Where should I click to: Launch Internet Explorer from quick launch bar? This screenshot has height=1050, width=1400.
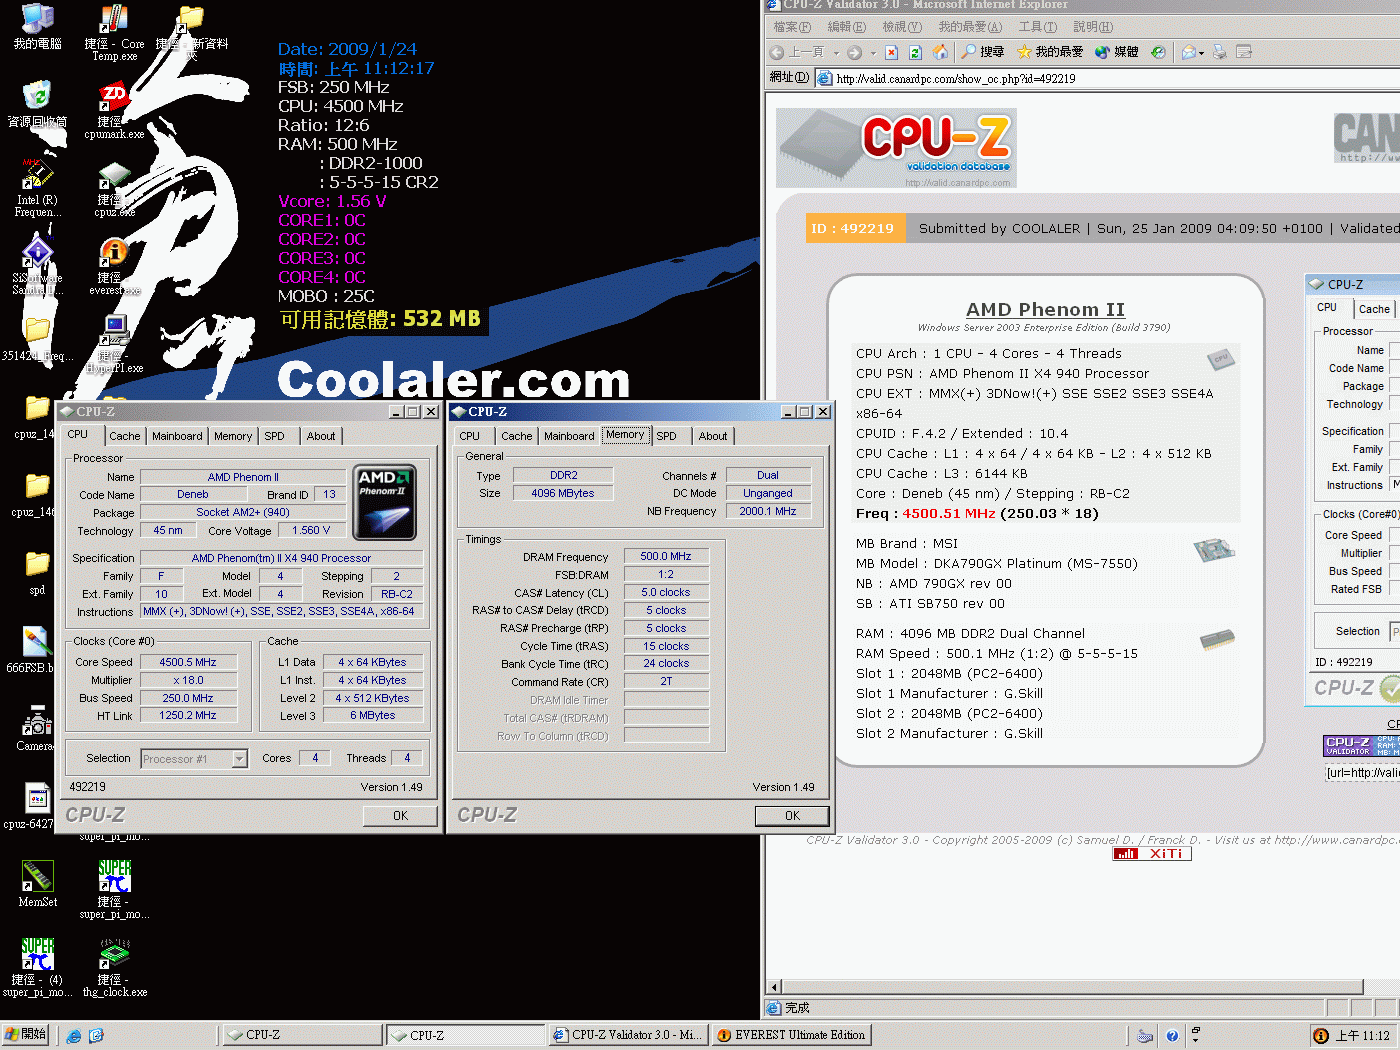tap(74, 1036)
